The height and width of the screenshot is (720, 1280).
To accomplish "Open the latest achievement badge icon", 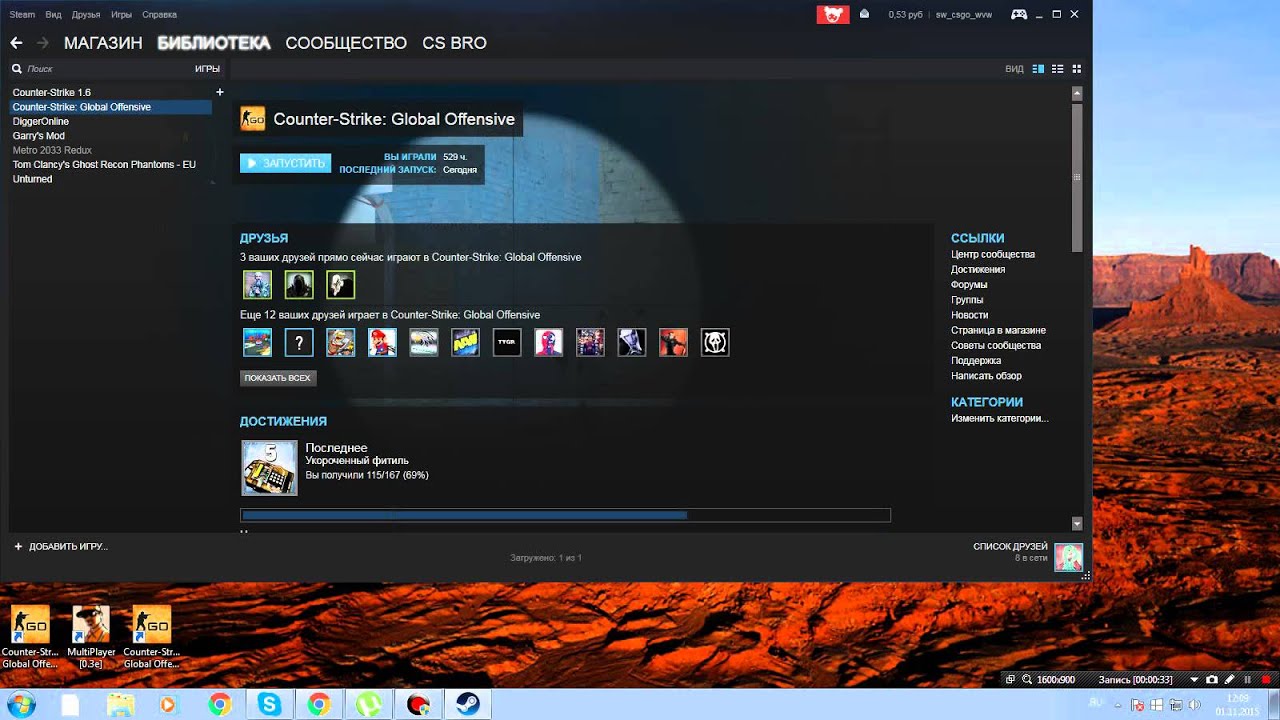I will (x=270, y=468).
